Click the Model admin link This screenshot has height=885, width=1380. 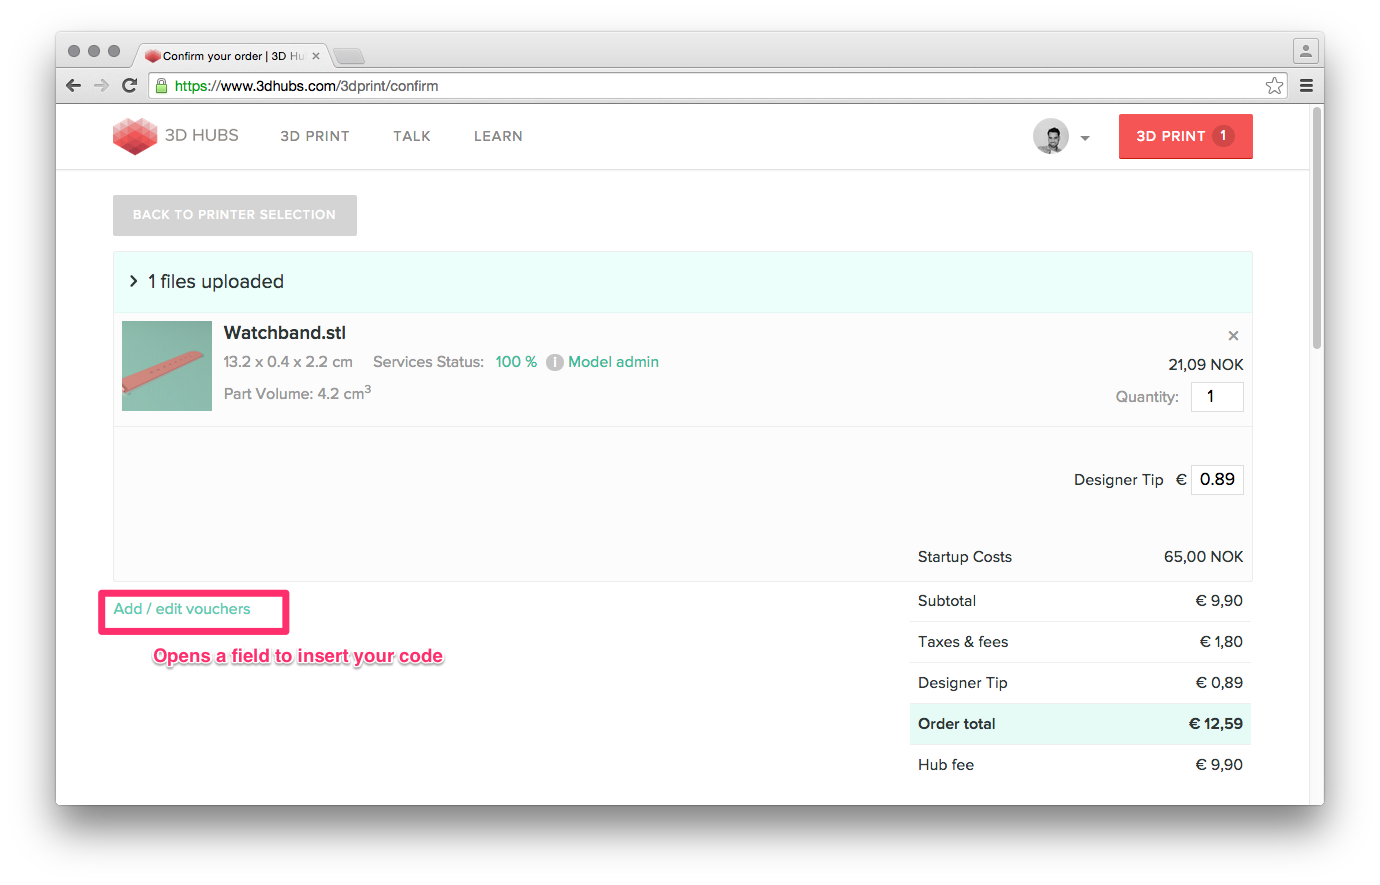(x=613, y=362)
